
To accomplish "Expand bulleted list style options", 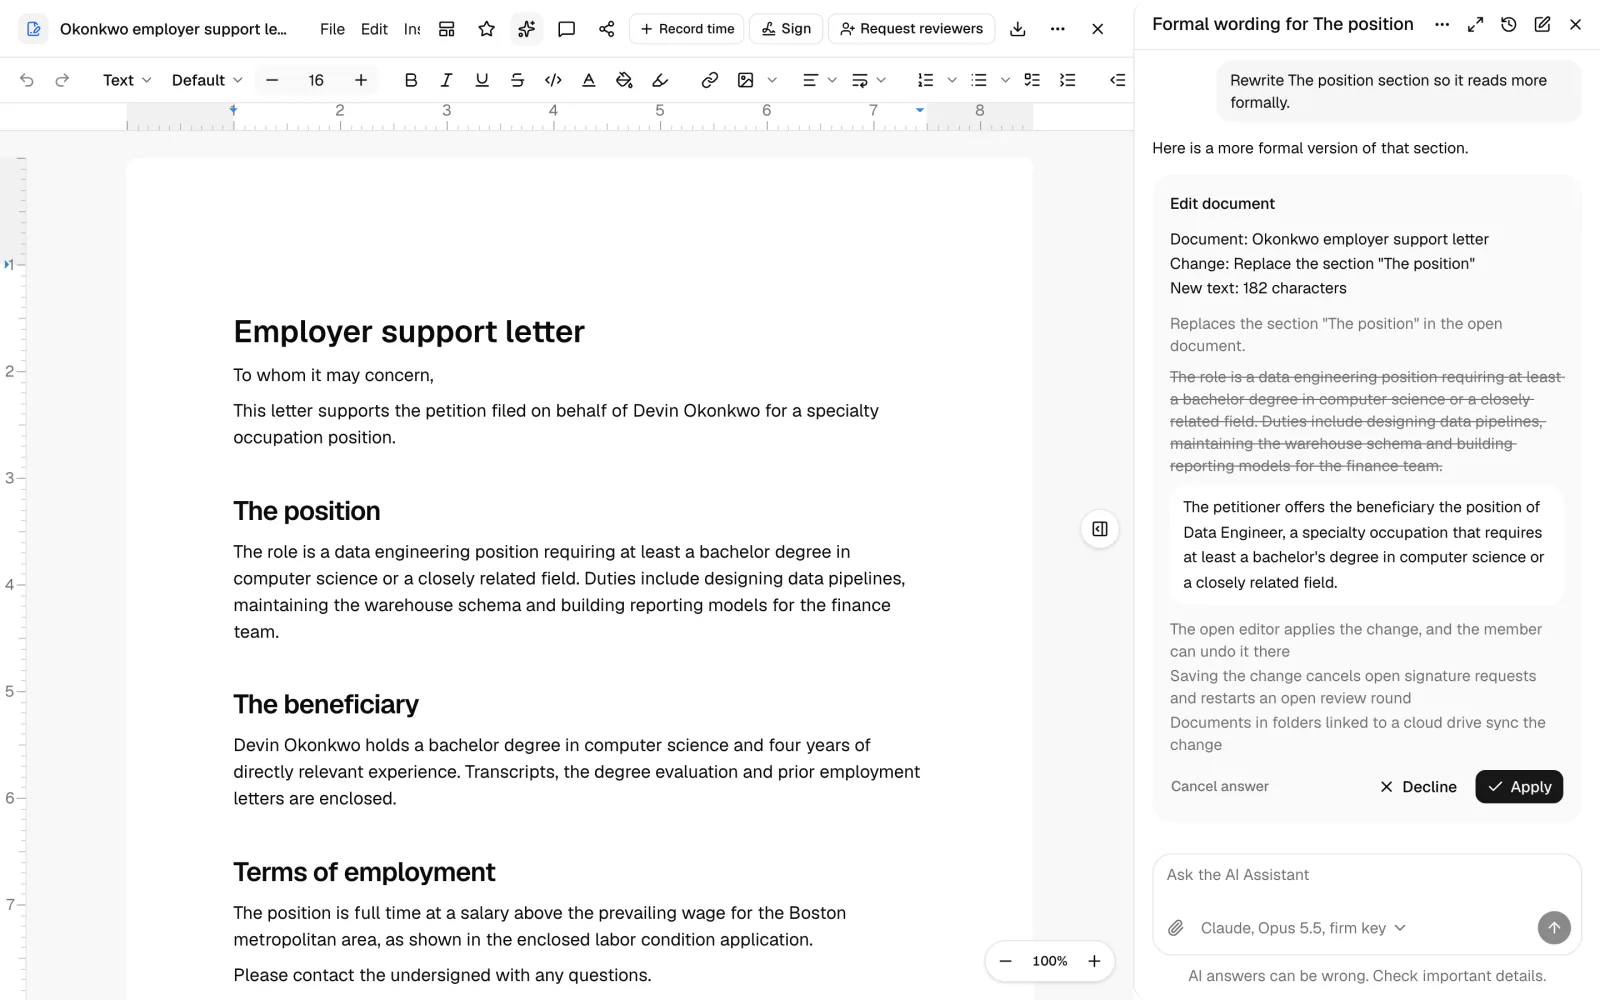I will (1005, 80).
